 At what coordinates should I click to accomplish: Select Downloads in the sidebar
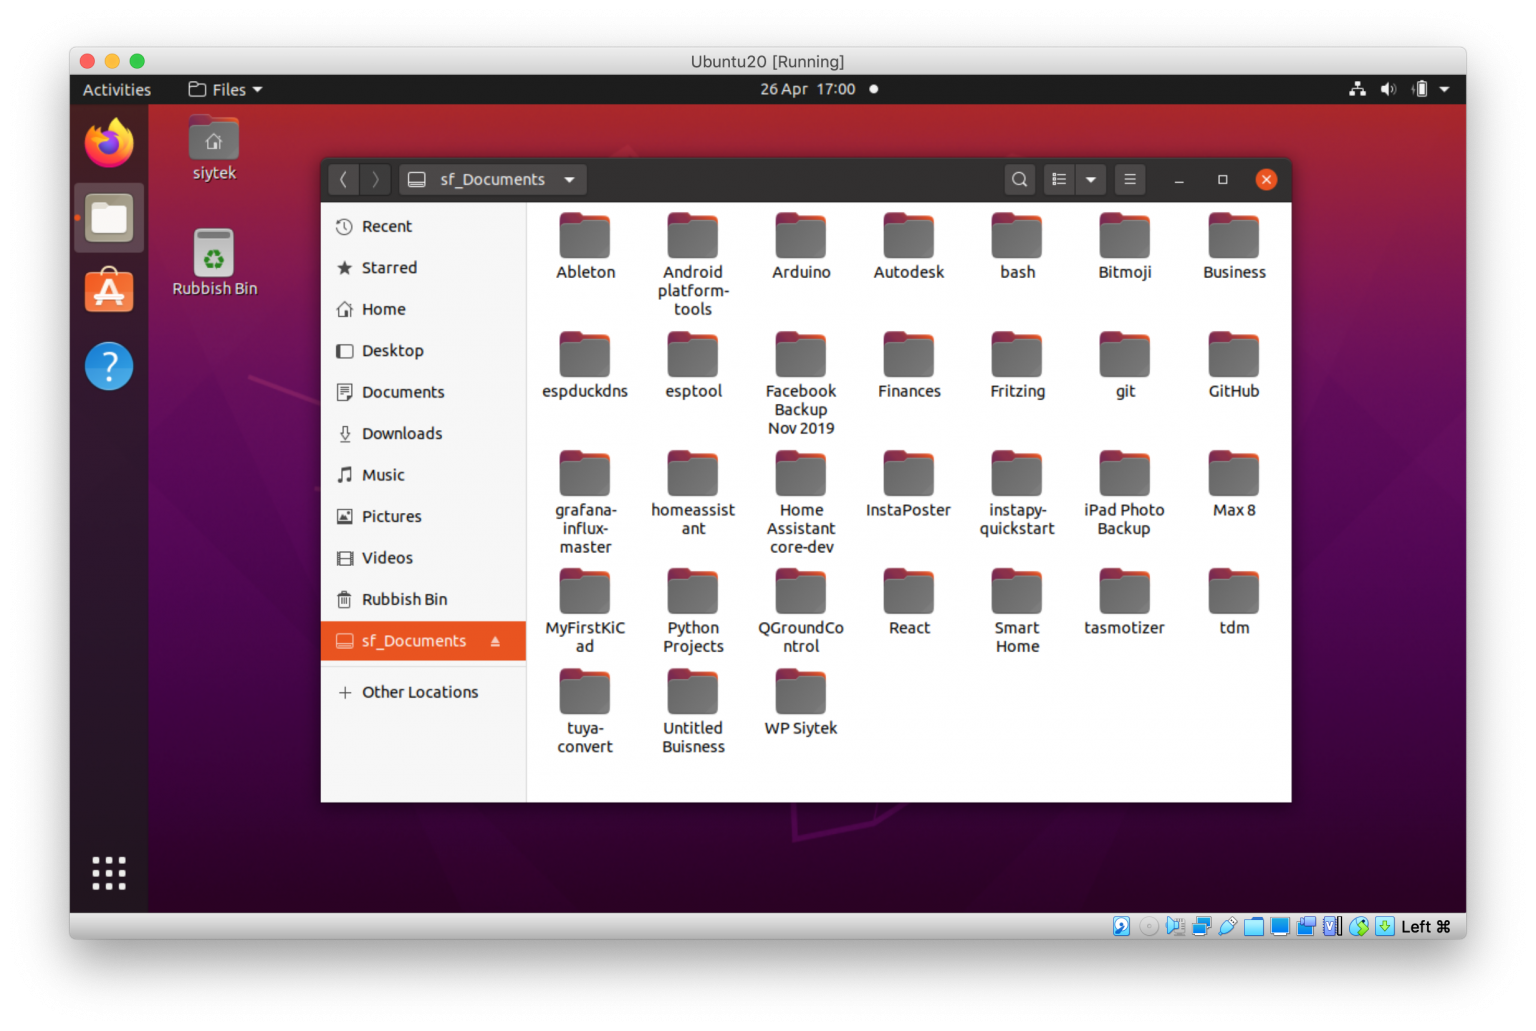[401, 433]
